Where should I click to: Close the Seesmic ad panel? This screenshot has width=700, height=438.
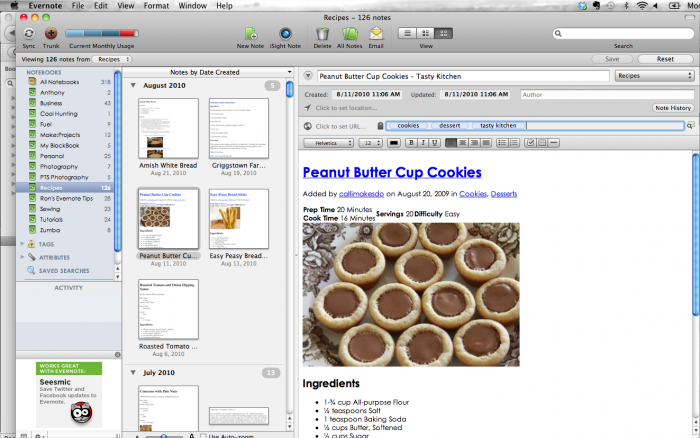(117, 355)
